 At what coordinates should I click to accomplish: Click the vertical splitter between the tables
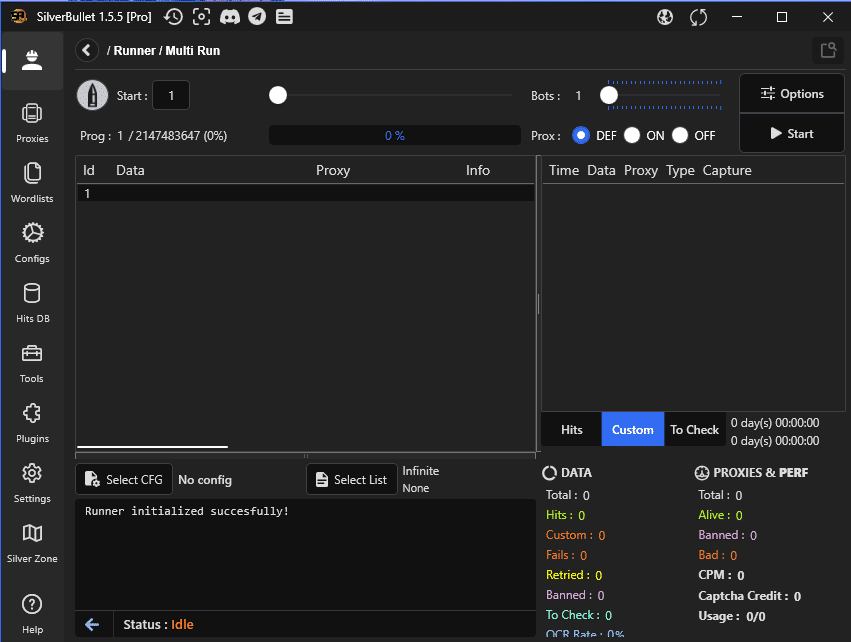coord(538,304)
